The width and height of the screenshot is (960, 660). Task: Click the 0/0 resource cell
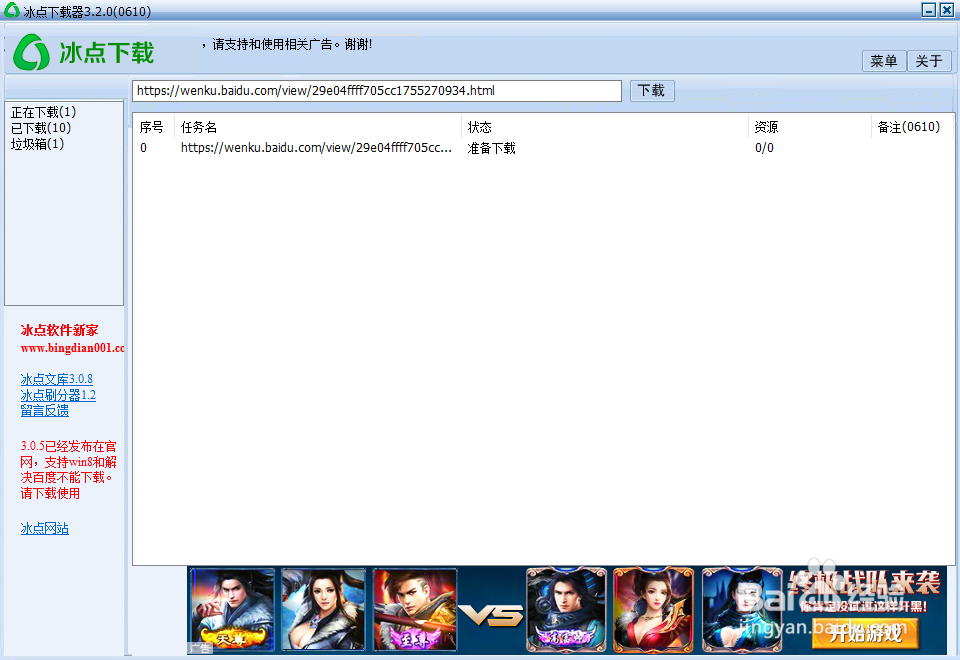764,148
